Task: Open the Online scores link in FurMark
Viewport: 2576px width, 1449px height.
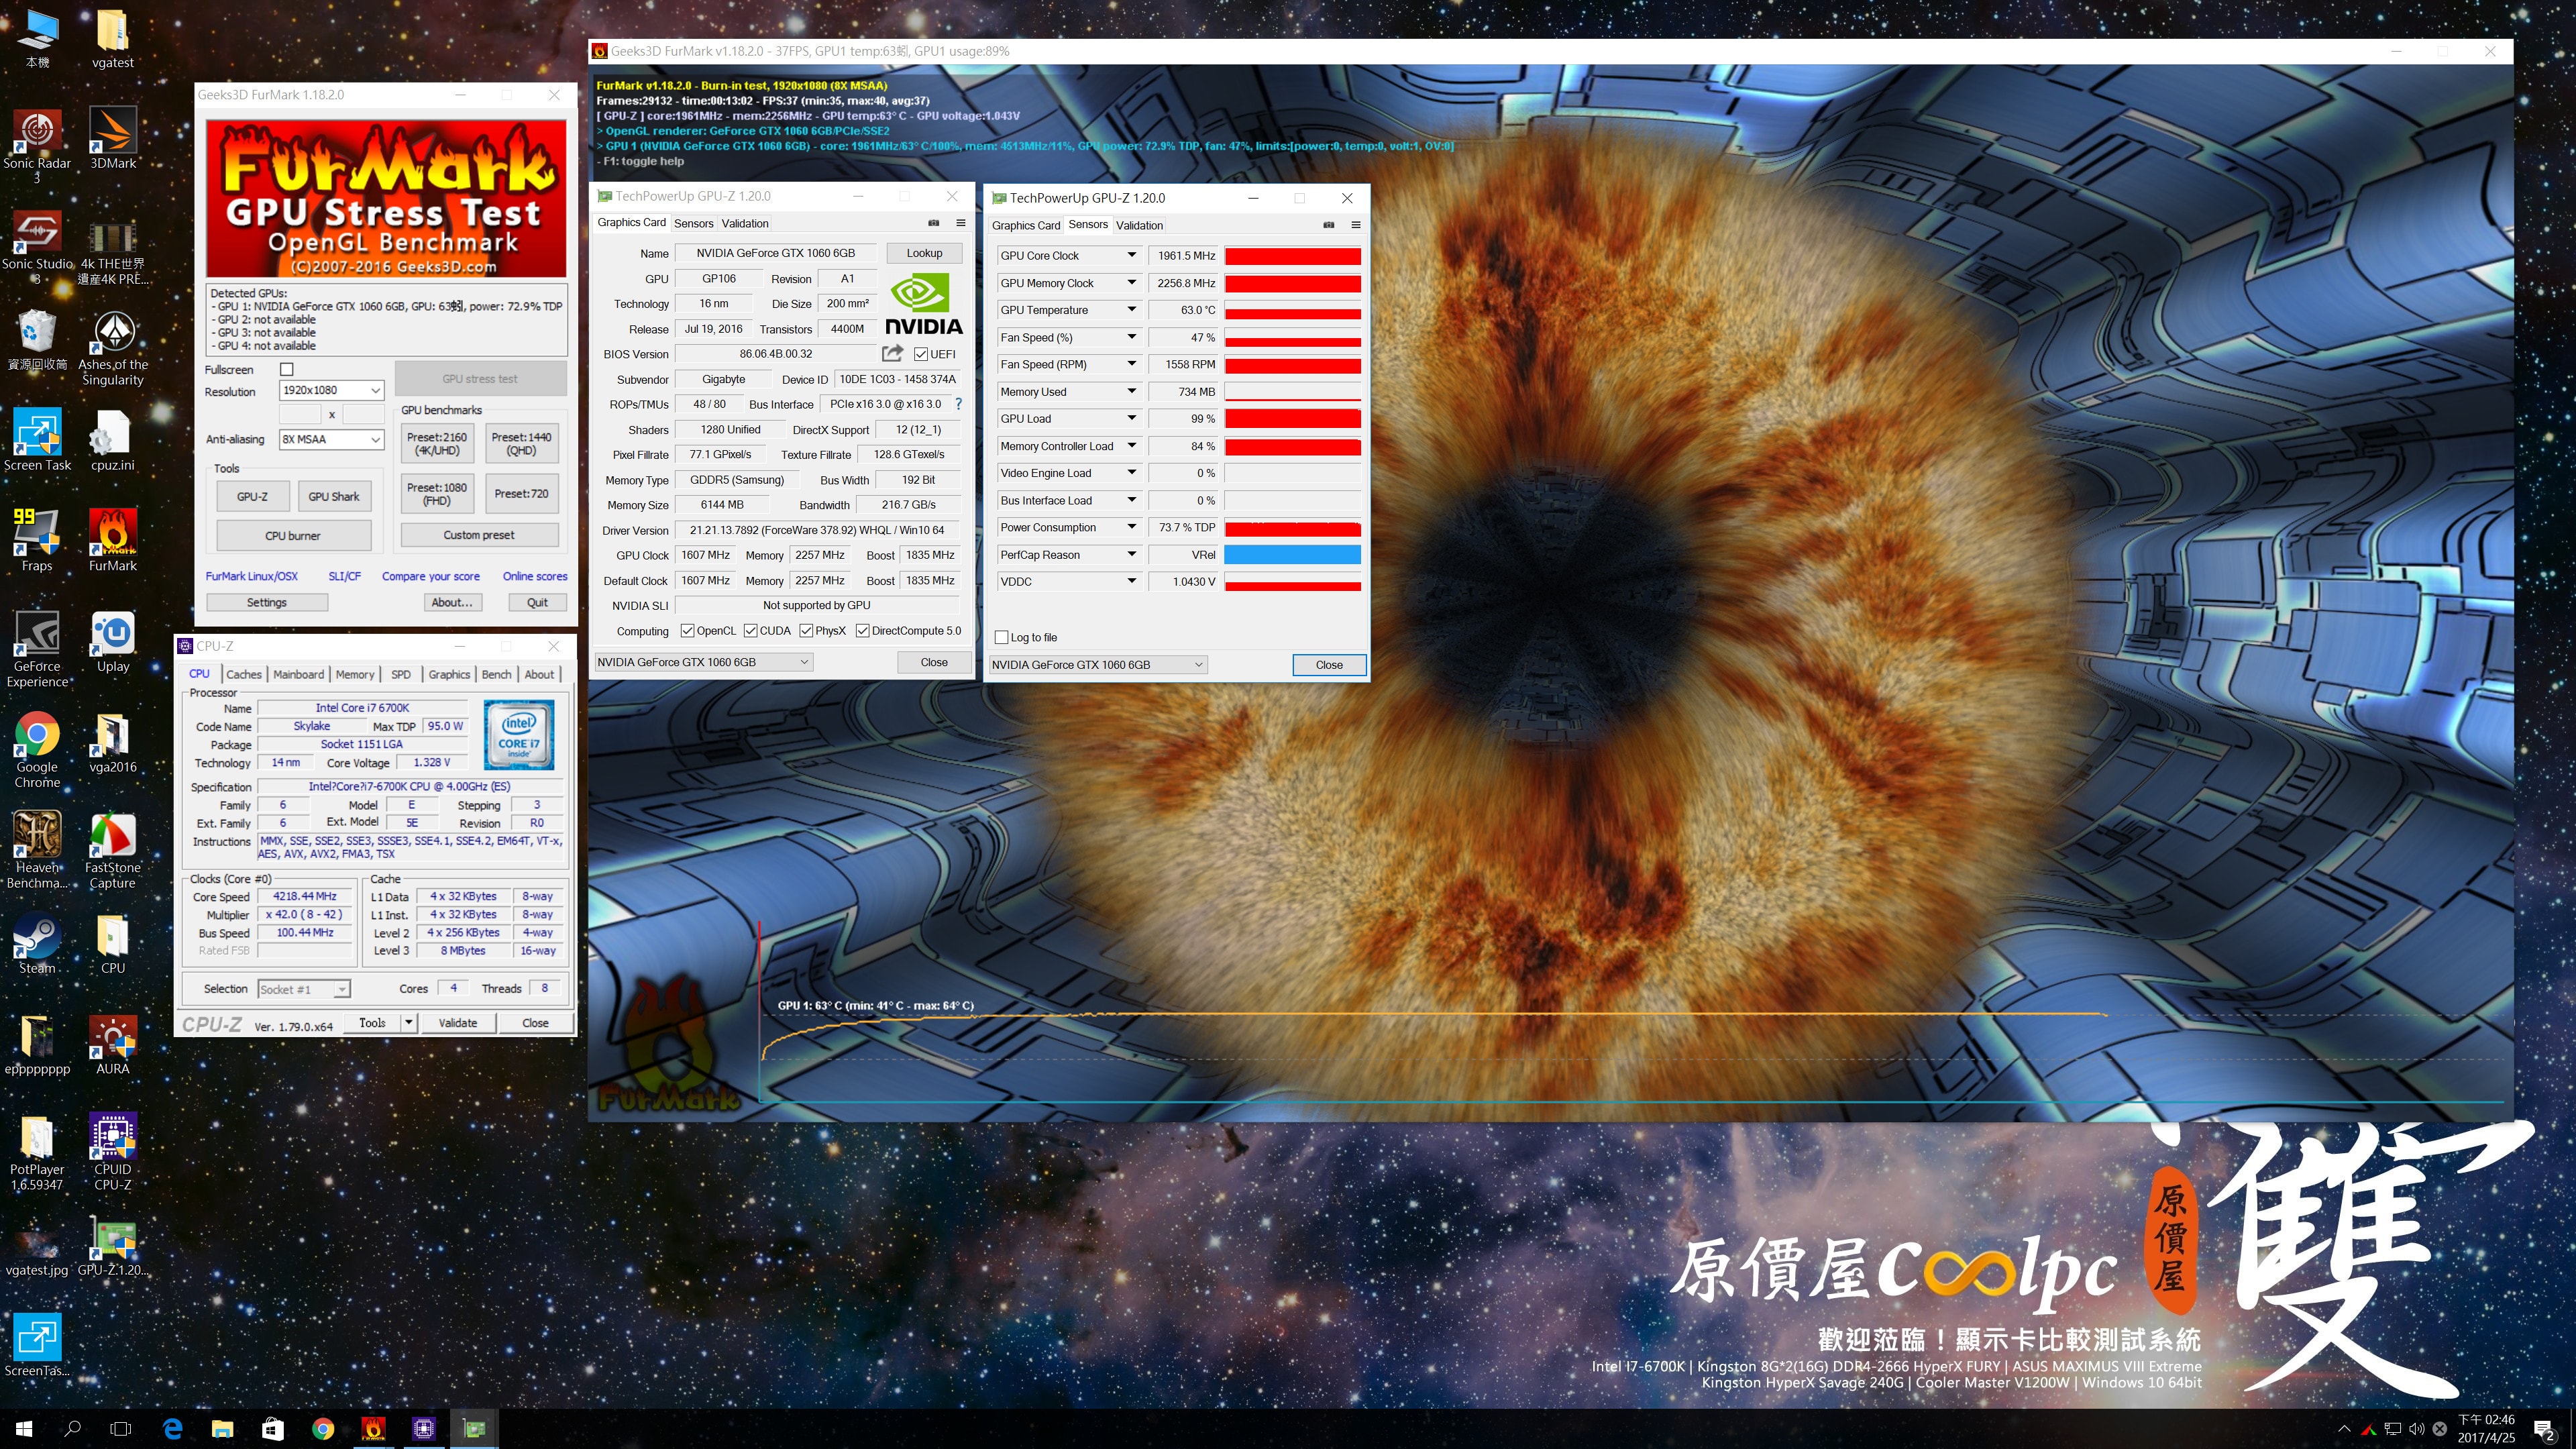Action: tap(535, 576)
